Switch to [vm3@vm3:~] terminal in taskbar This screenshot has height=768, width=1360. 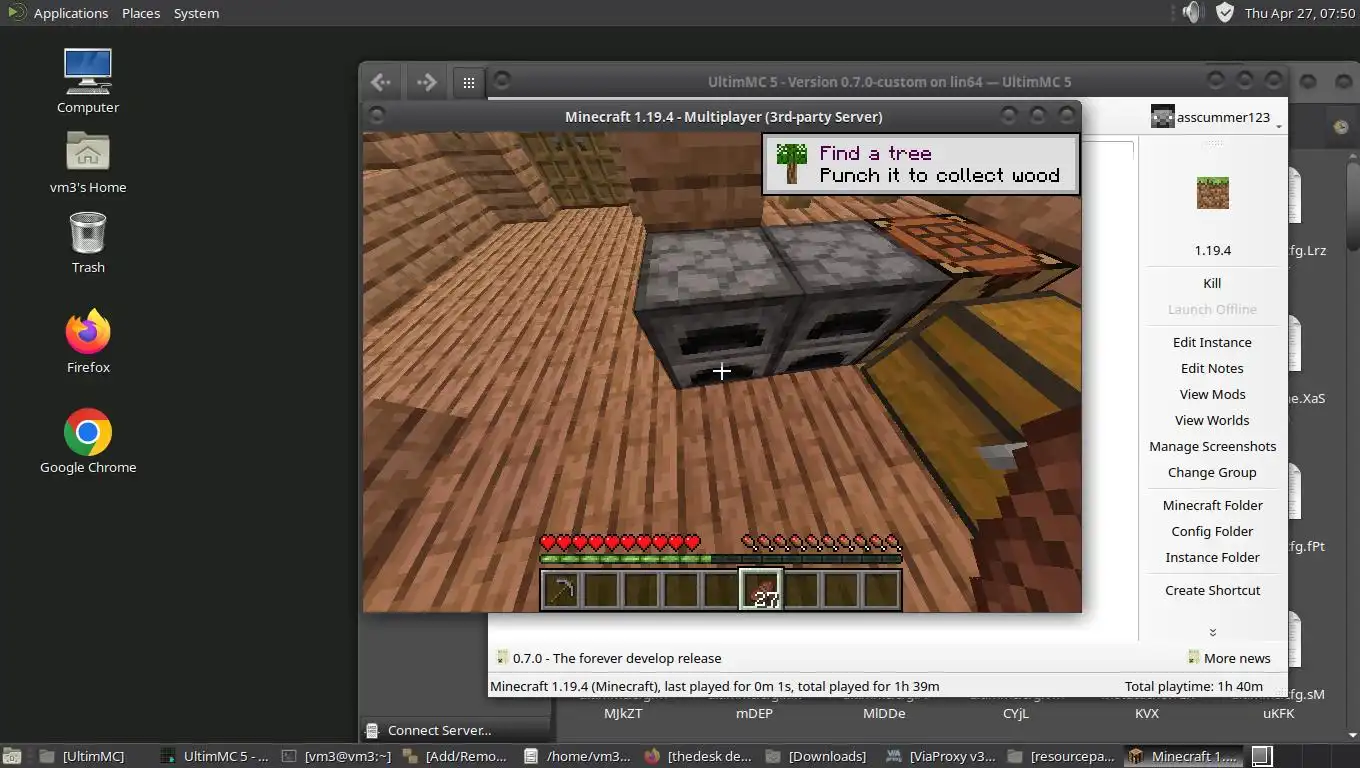(336, 756)
